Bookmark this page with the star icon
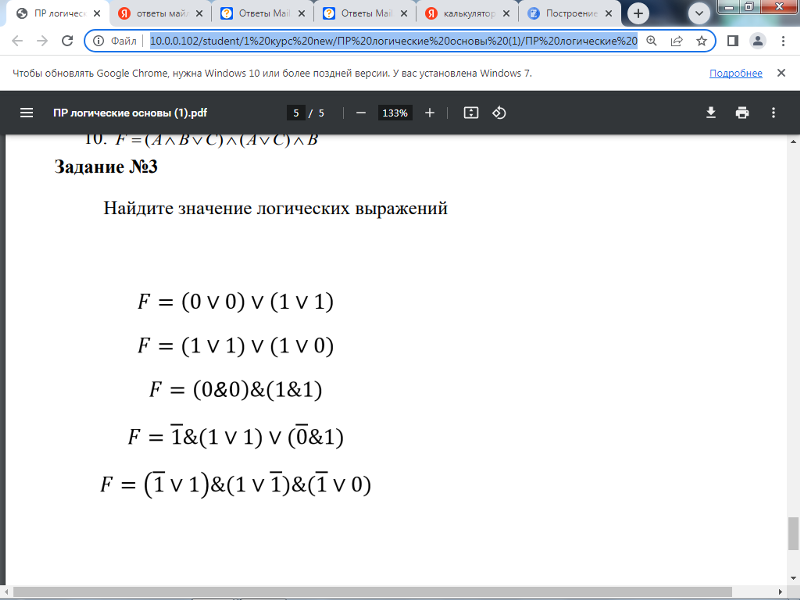Screen dimensions: 800x600 pos(702,41)
